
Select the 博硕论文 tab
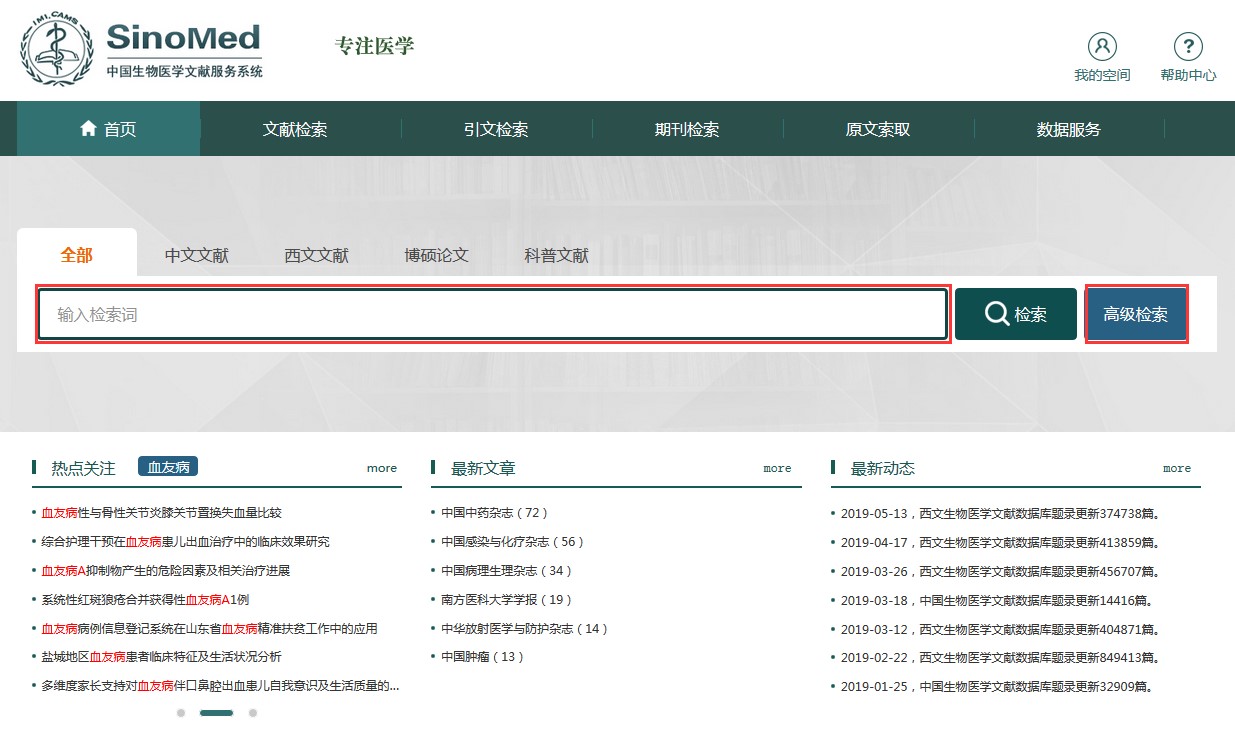[x=437, y=255]
